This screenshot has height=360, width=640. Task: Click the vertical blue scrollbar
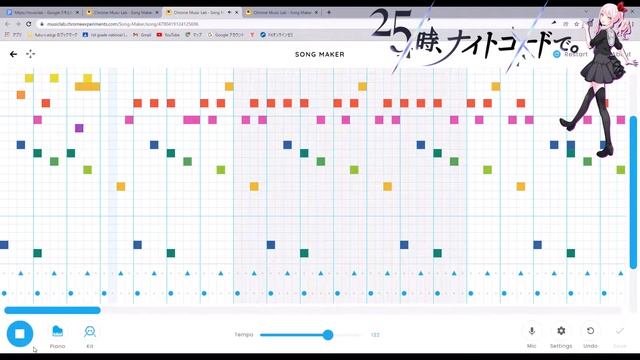tap(633, 192)
